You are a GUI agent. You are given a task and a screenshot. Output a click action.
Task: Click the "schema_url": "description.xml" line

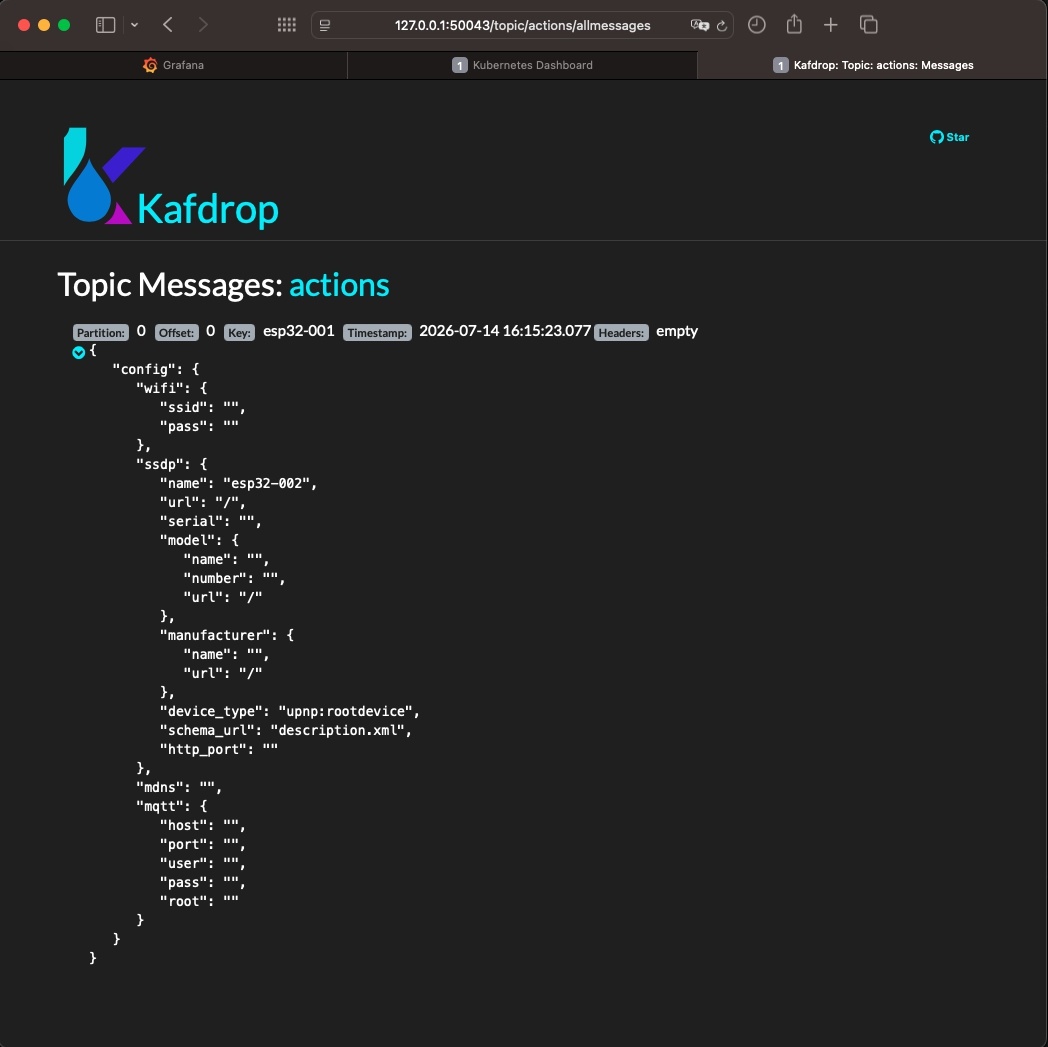(x=286, y=730)
